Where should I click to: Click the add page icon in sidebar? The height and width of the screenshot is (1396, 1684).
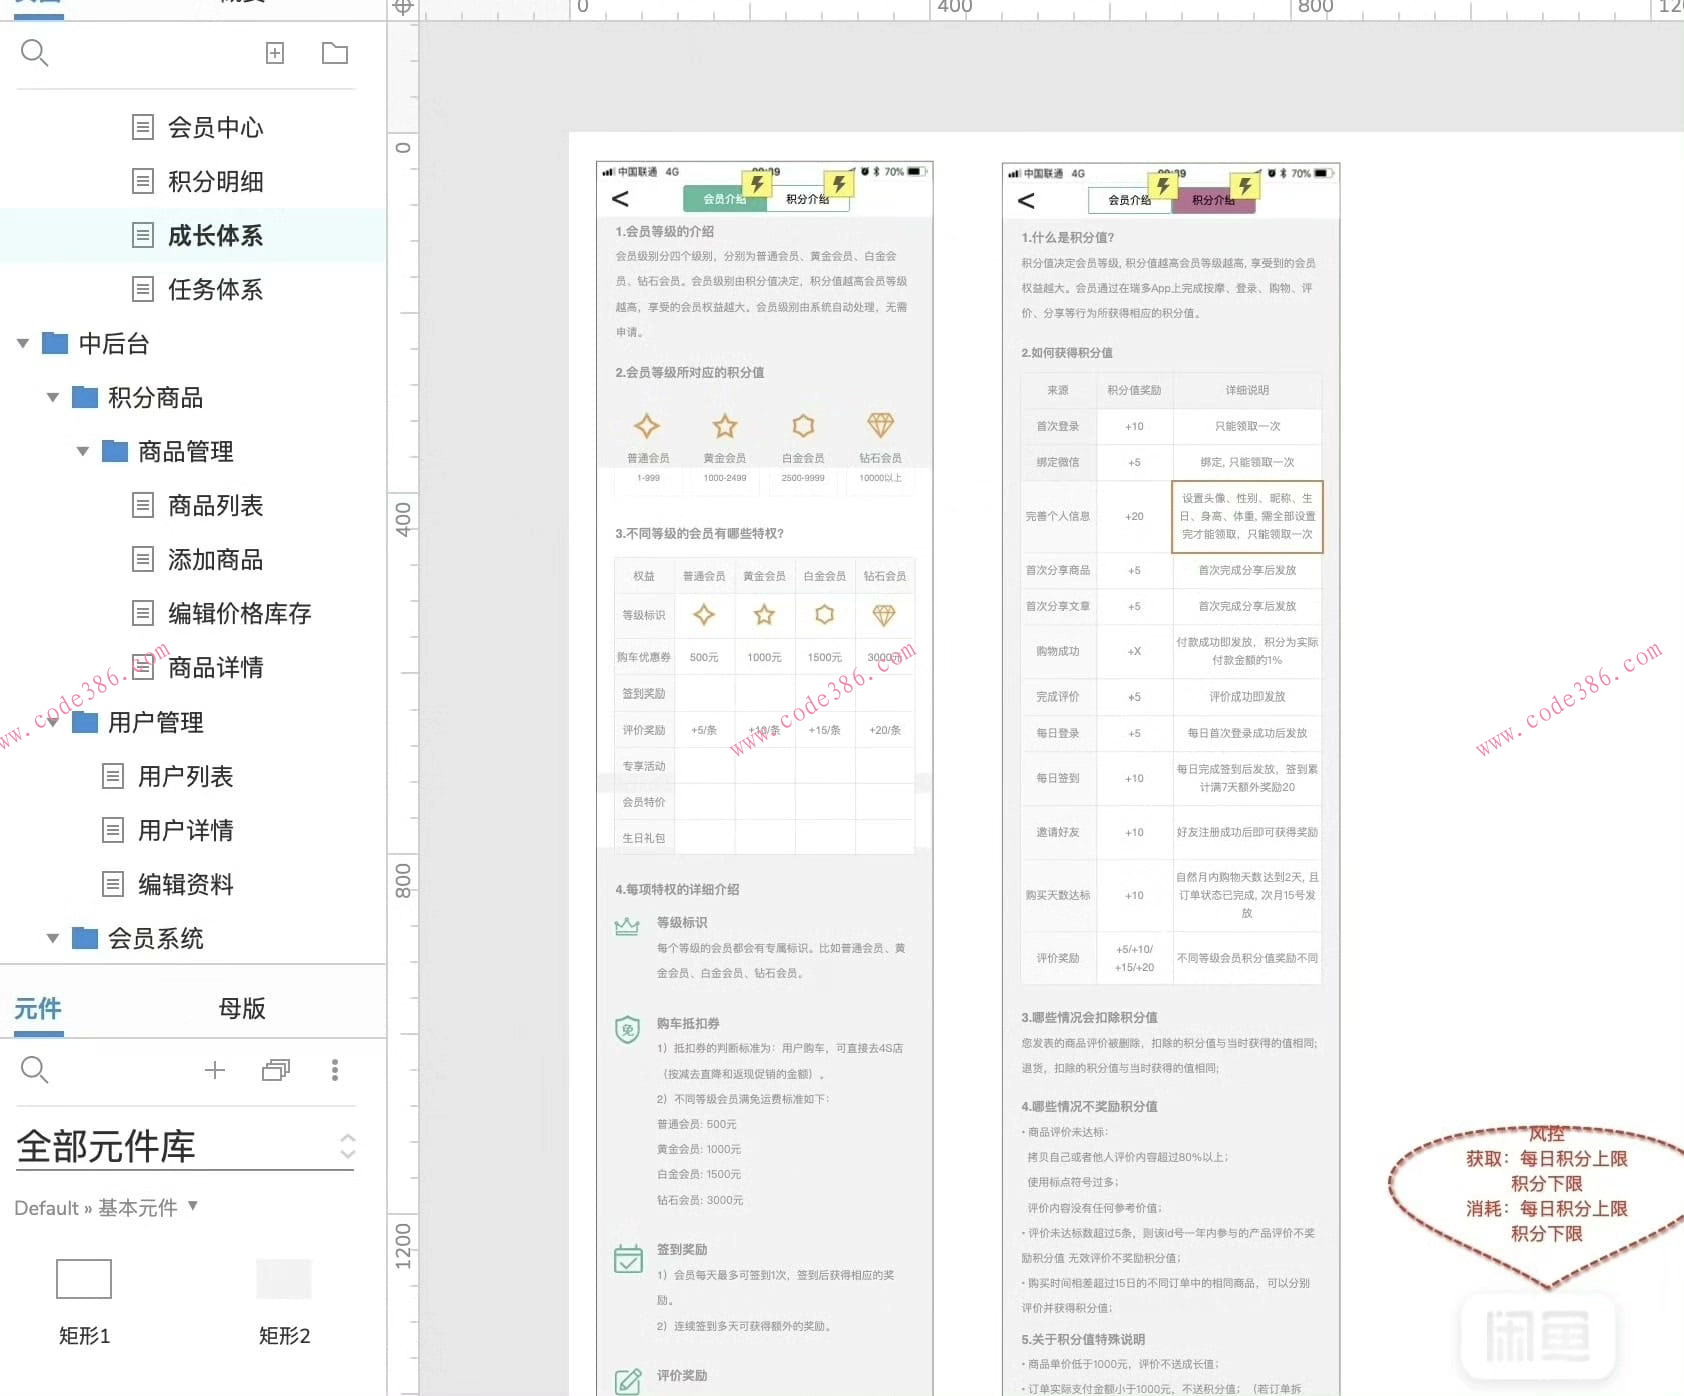(275, 53)
